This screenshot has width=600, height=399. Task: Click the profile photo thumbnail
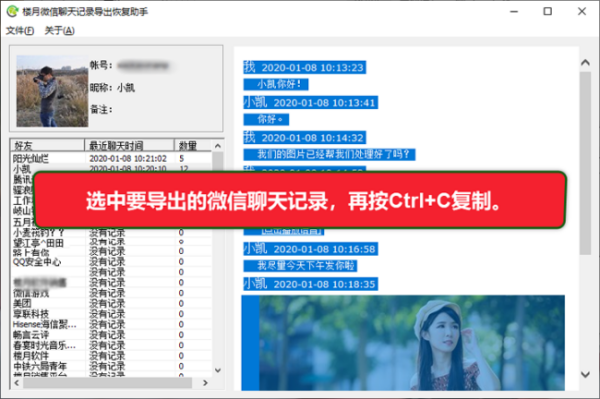coord(52,91)
